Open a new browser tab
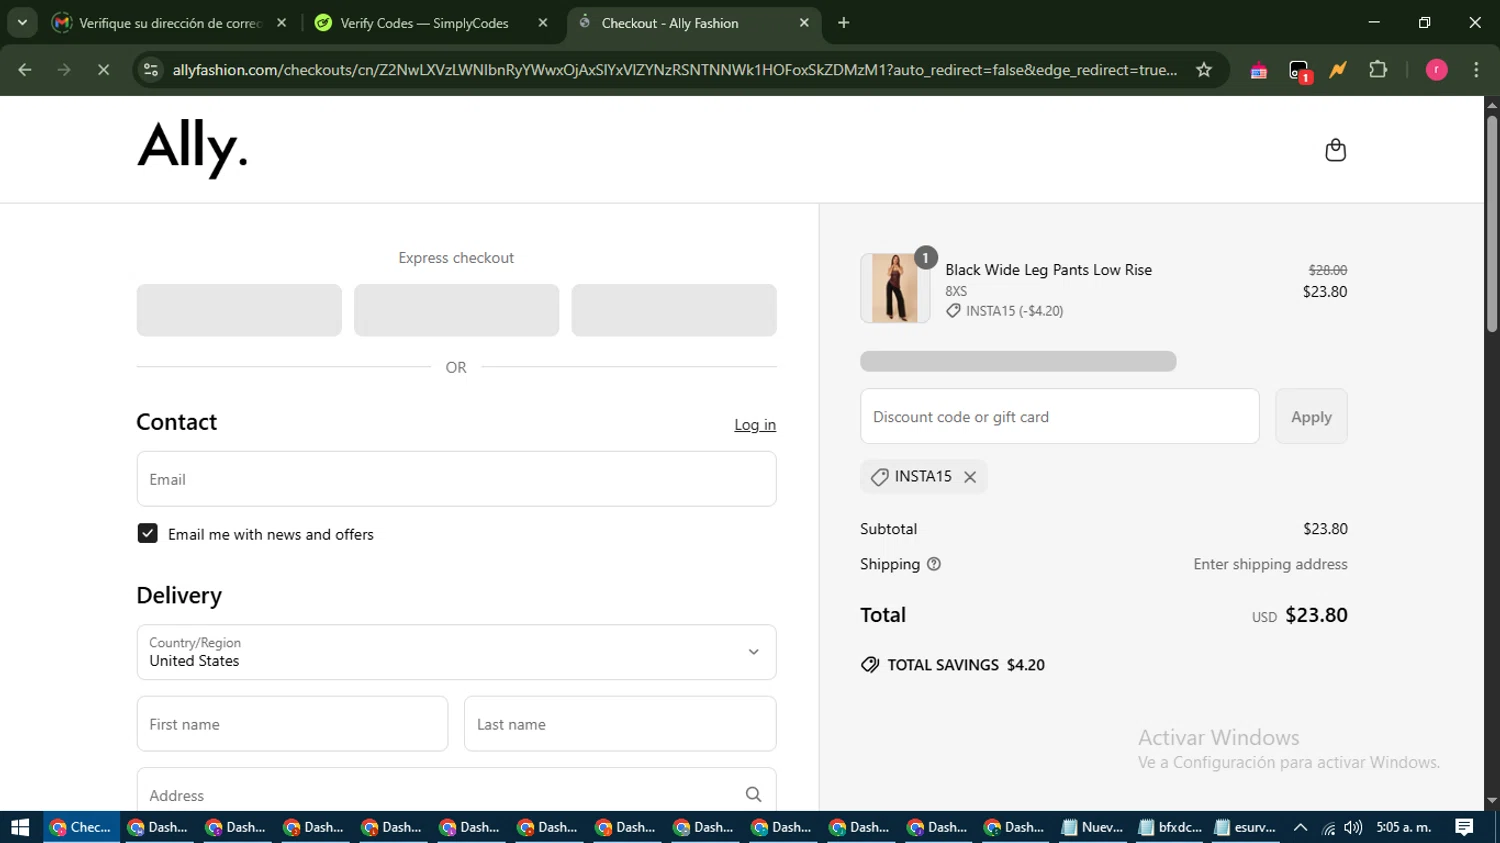This screenshot has height=843, width=1500. (x=844, y=23)
